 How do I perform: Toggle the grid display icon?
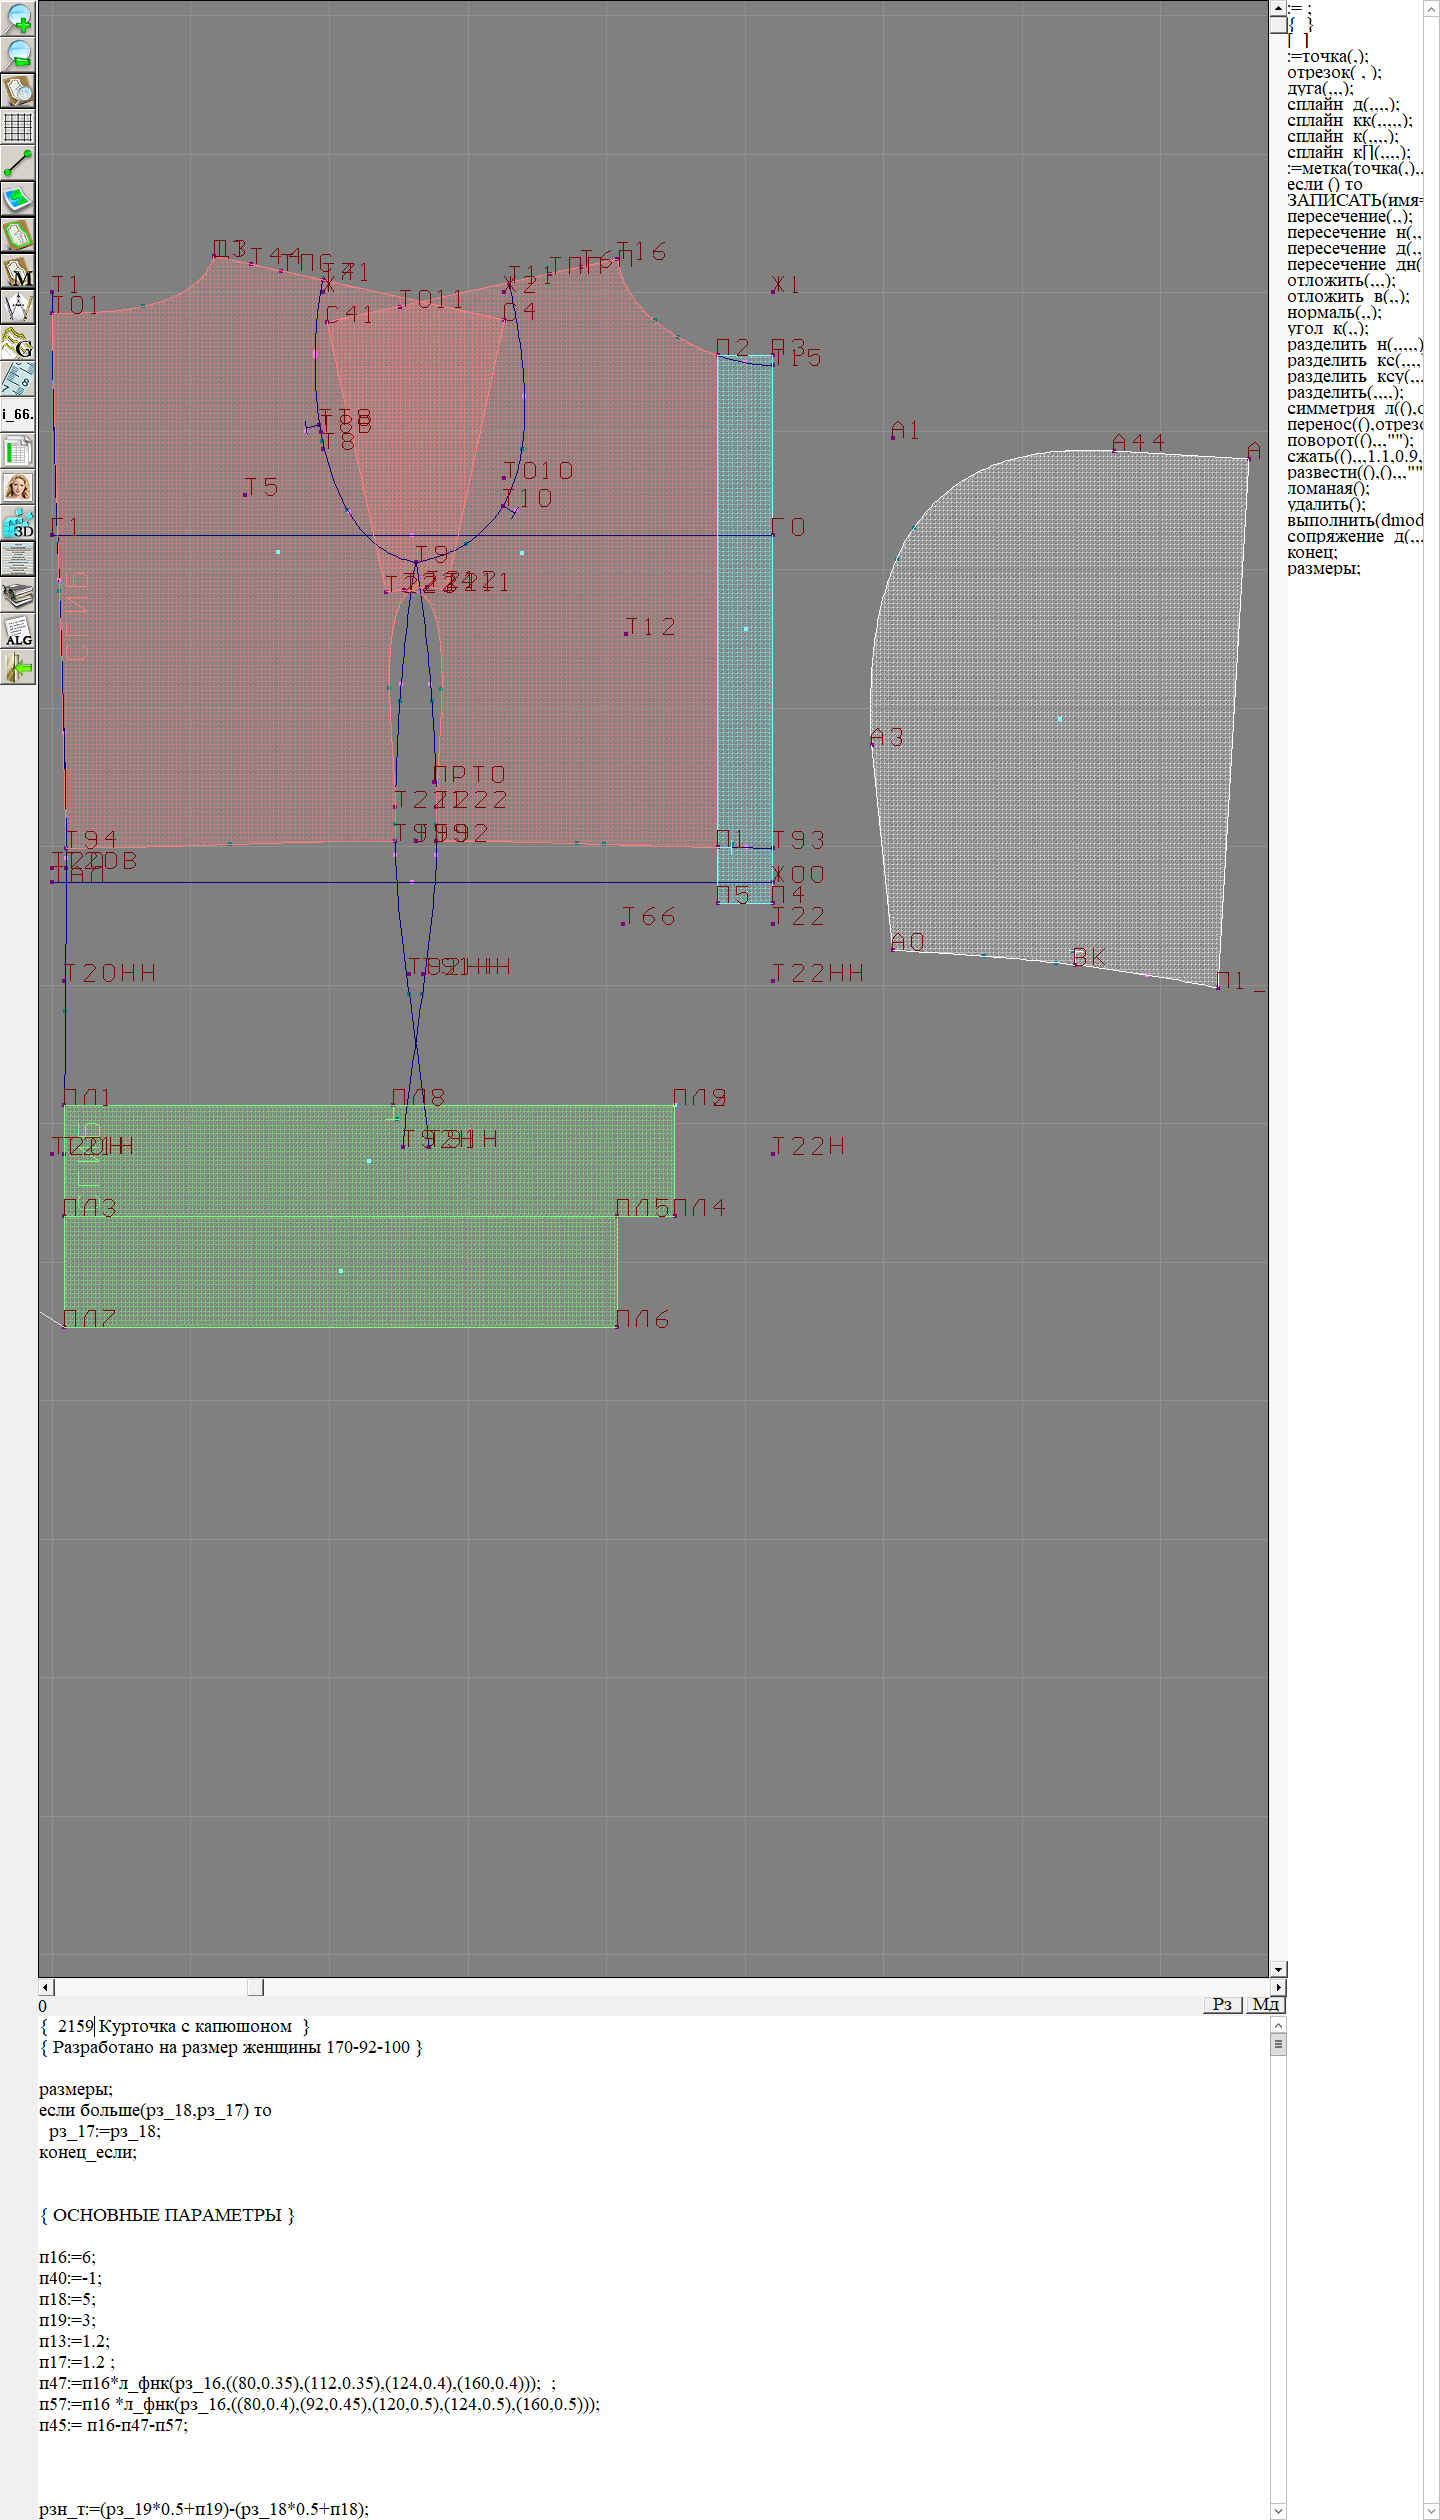click(18, 127)
